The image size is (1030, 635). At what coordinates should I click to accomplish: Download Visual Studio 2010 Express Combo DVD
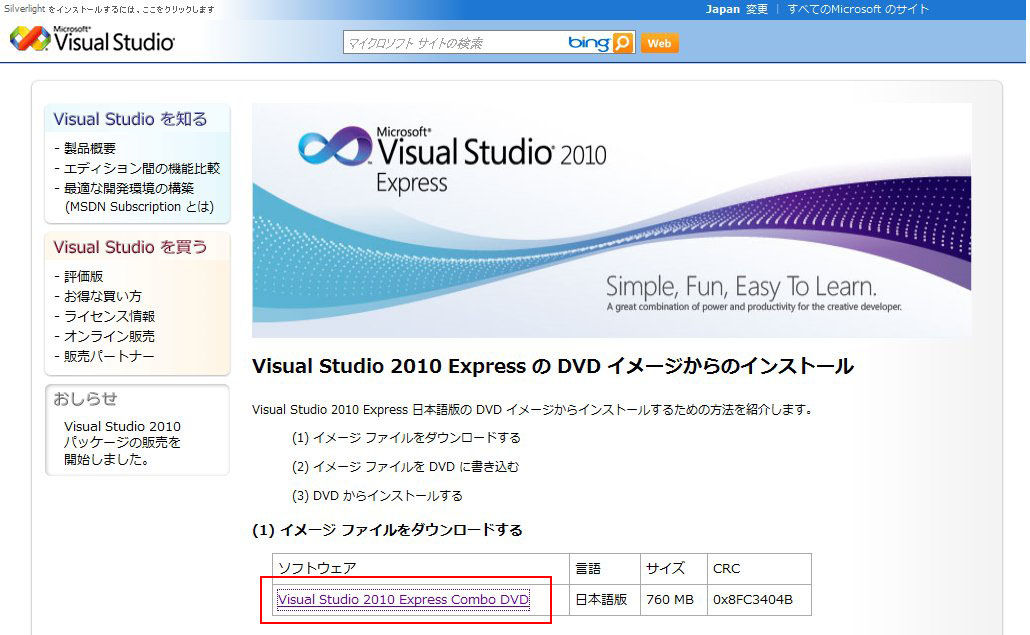[x=403, y=600]
